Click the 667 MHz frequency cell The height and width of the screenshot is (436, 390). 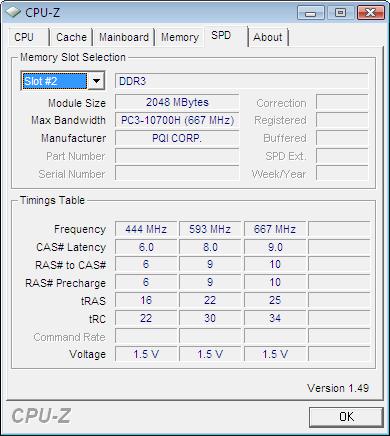click(275, 229)
